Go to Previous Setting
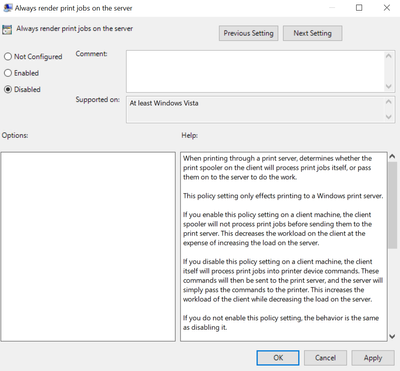 [248, 33]
